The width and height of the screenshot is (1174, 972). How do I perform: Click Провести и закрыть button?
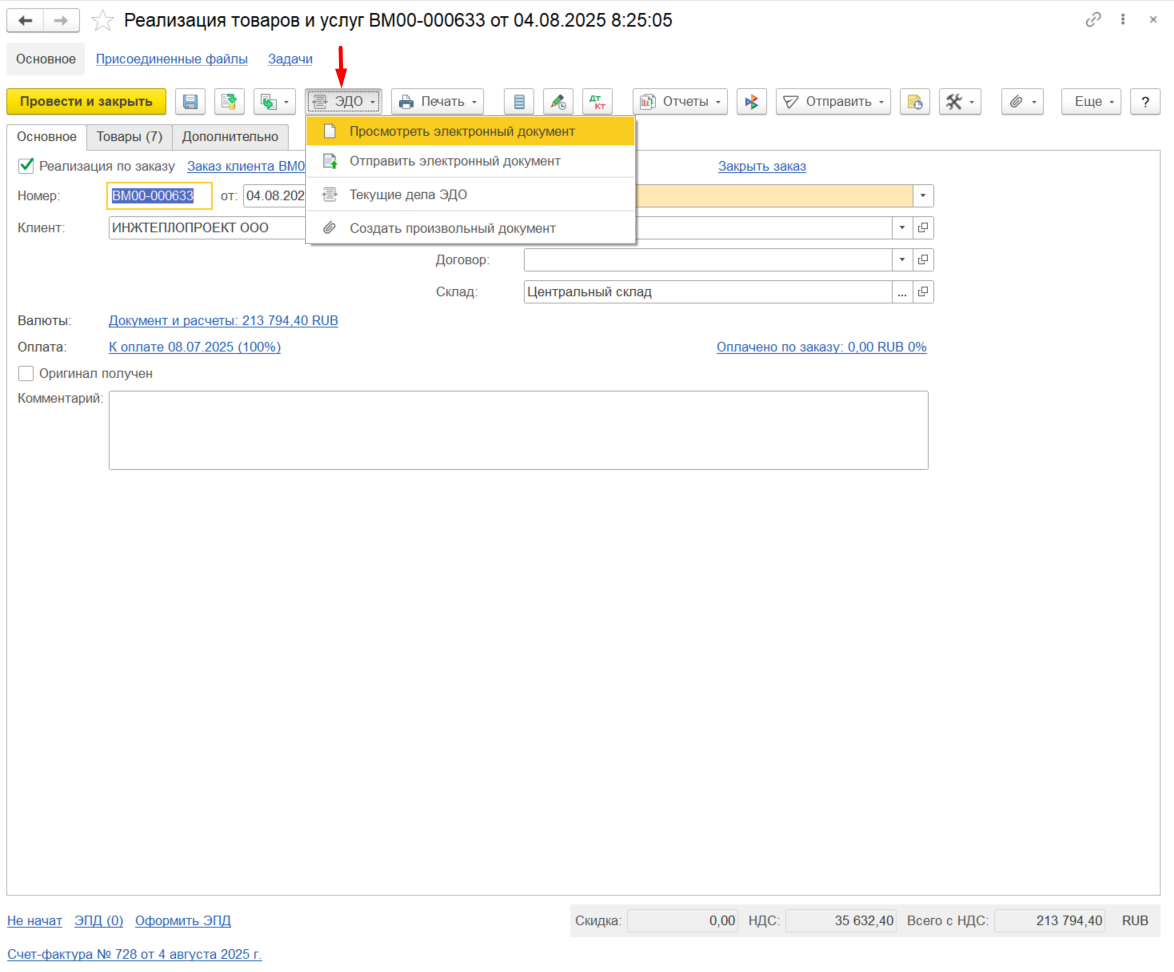pyautogui.click(x=86, y=102)
